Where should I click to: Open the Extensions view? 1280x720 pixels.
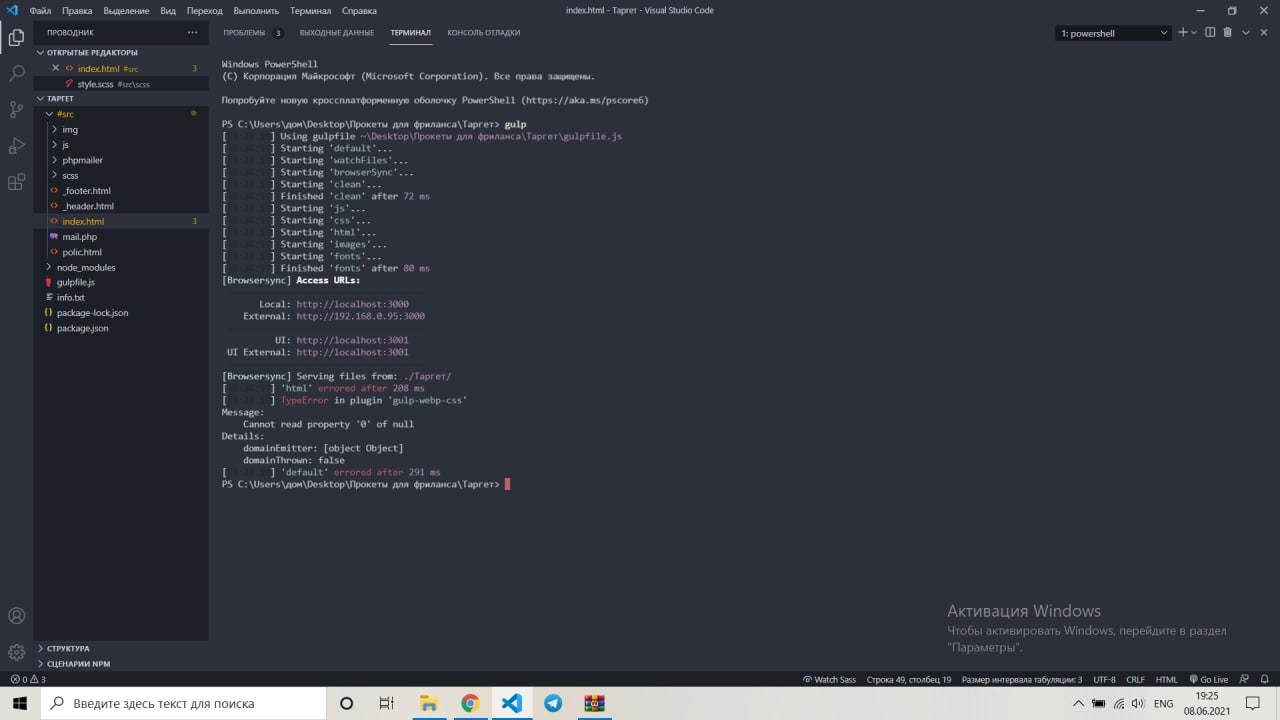[16, 182]
